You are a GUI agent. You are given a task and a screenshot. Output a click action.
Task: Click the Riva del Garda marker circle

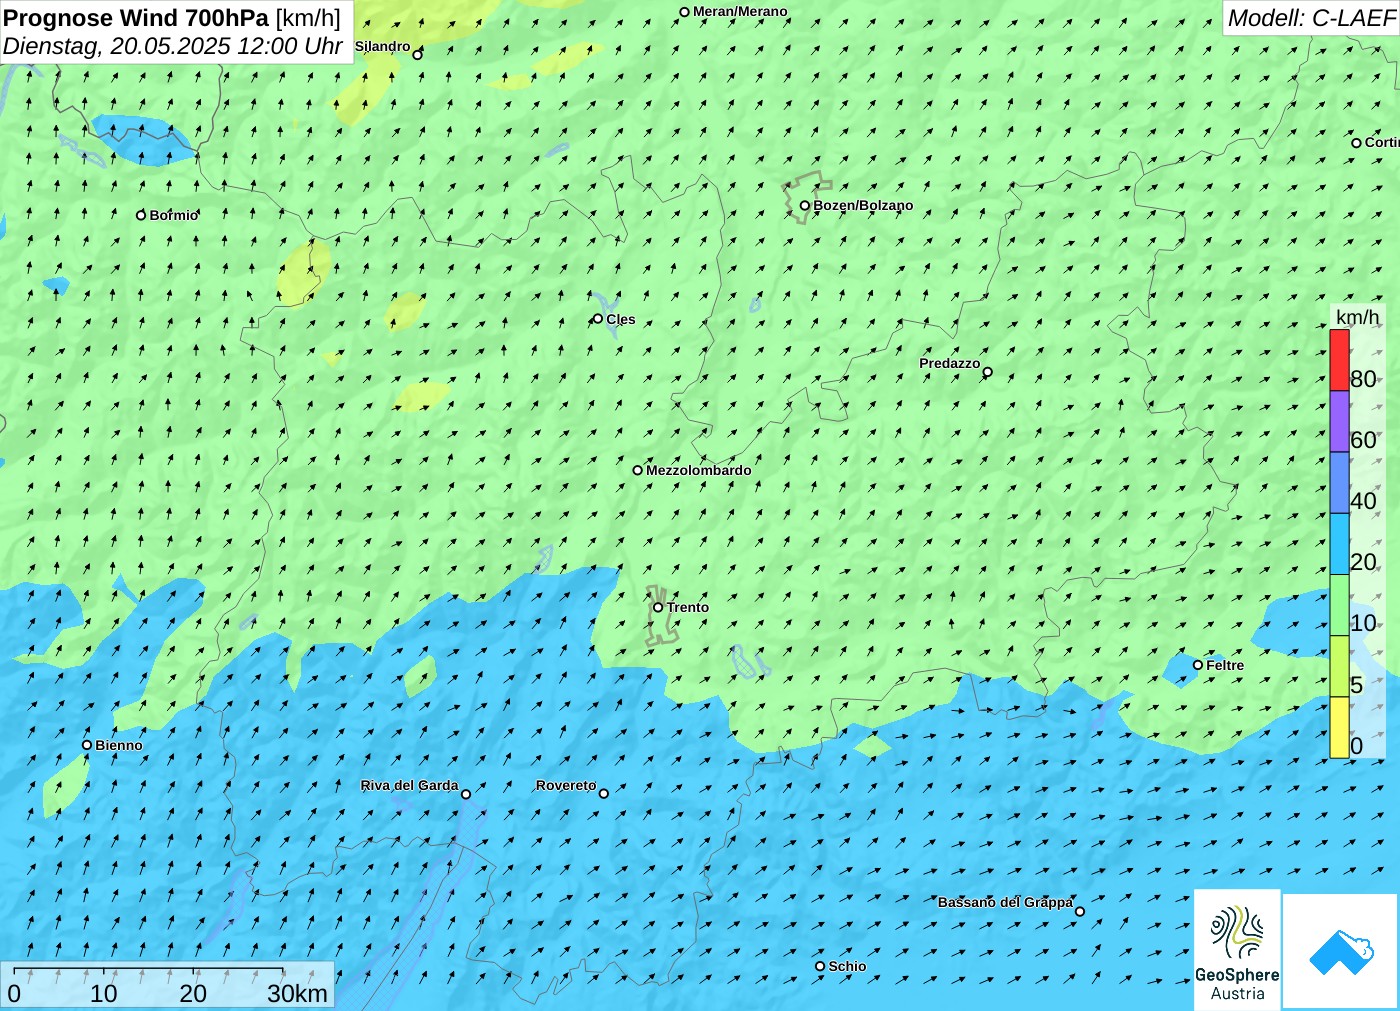pos(465,794)
